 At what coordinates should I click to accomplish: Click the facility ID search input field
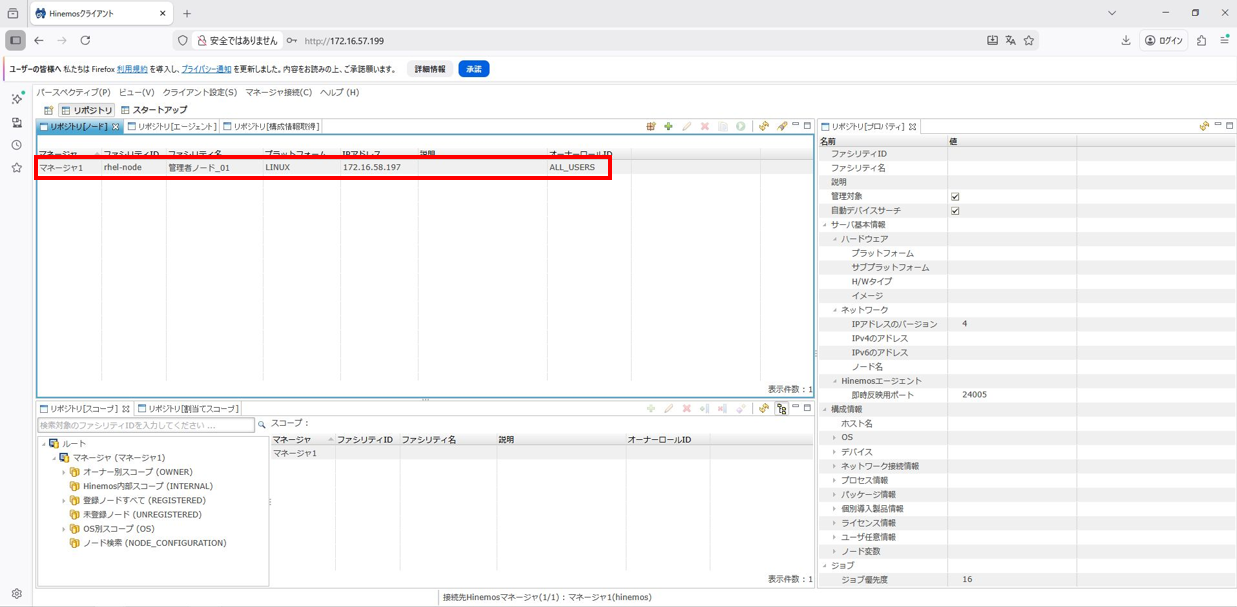pos(145,425)
